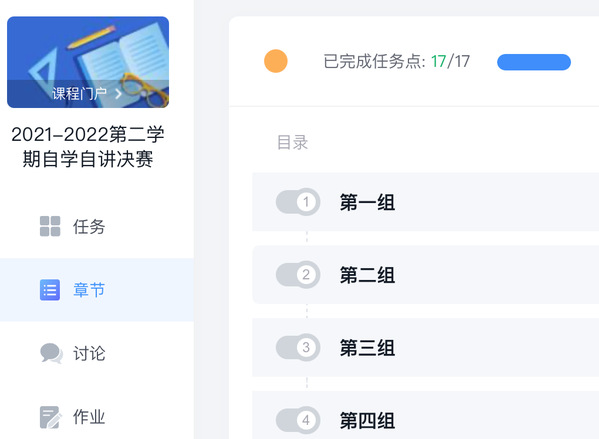The height and width of the screenshot is (439, 599).
Task: Toggle the switch numbered 3 for 第三组
Action: pyautogui.click(x=298, y=347)
